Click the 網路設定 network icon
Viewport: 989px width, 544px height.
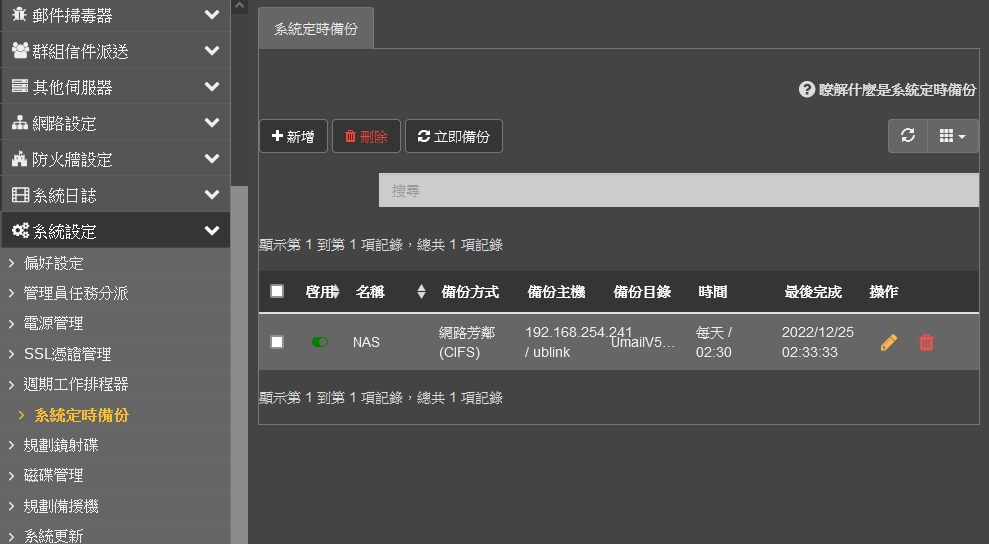[x=20, y=123]
